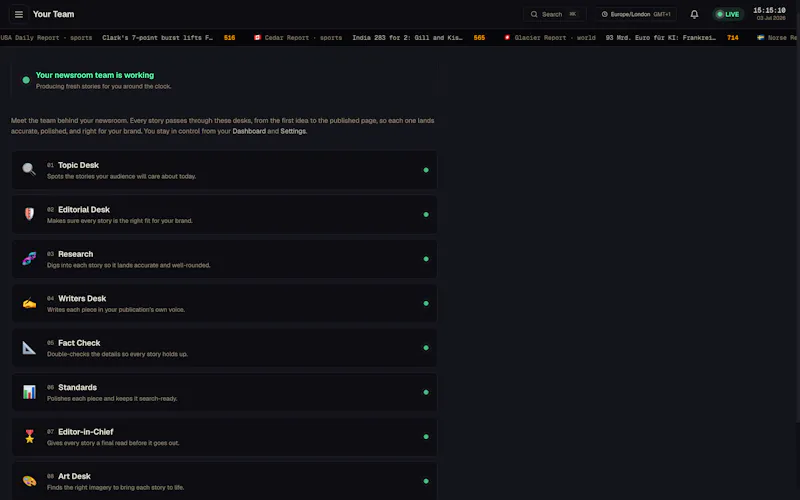Click the bar chart Standards icon
Viewport: 800px width, 500px height.
(x=29, y=392)
